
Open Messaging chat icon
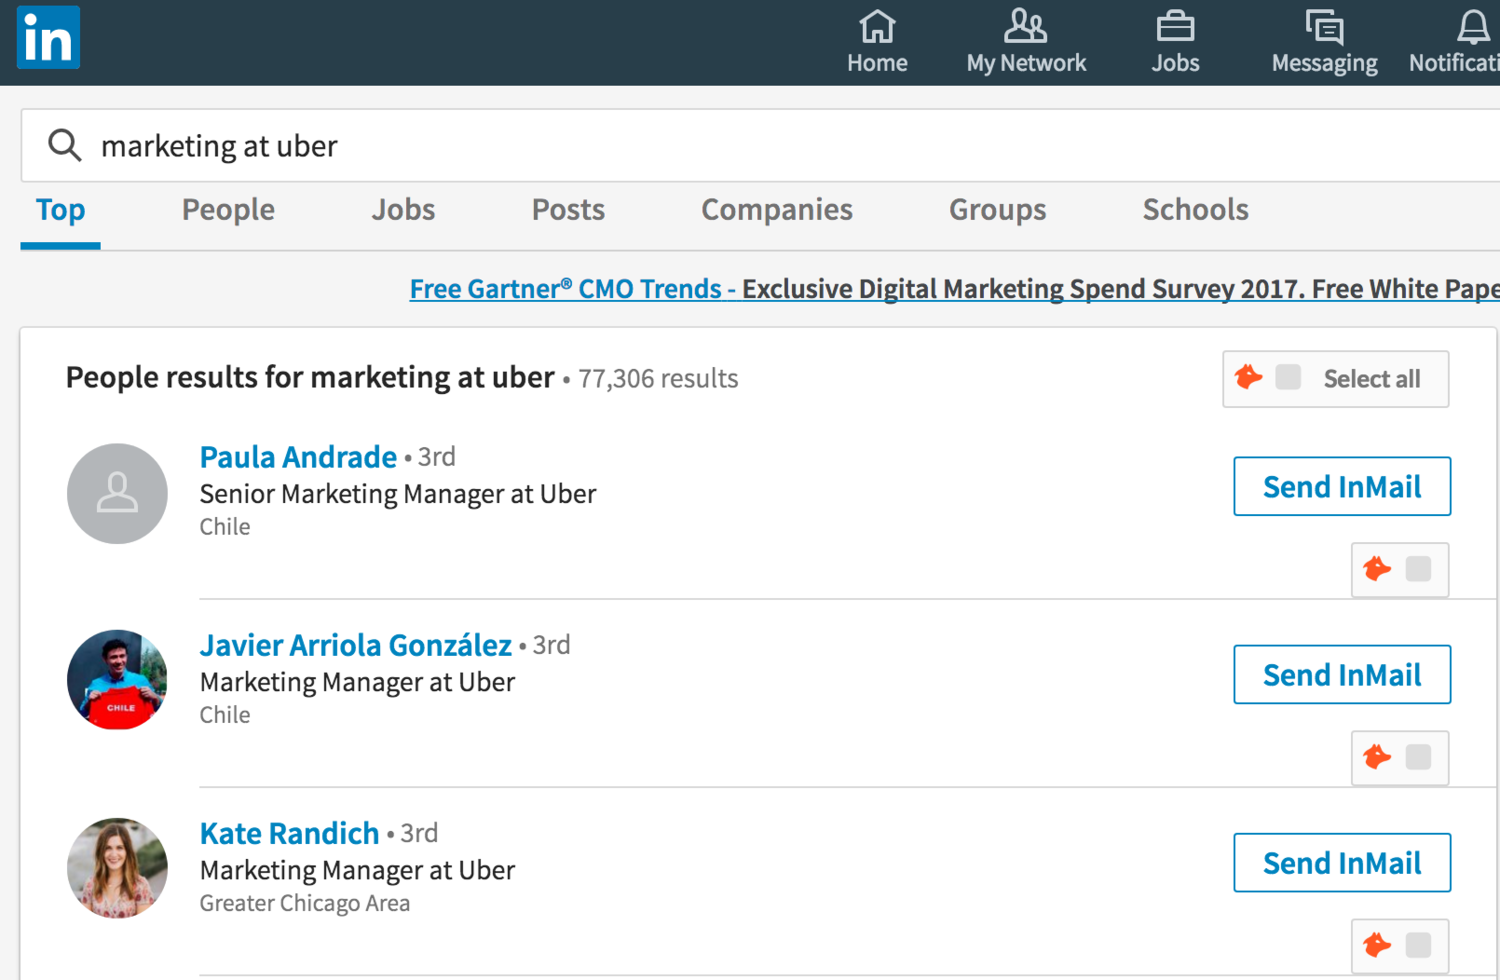point(1324,27)
